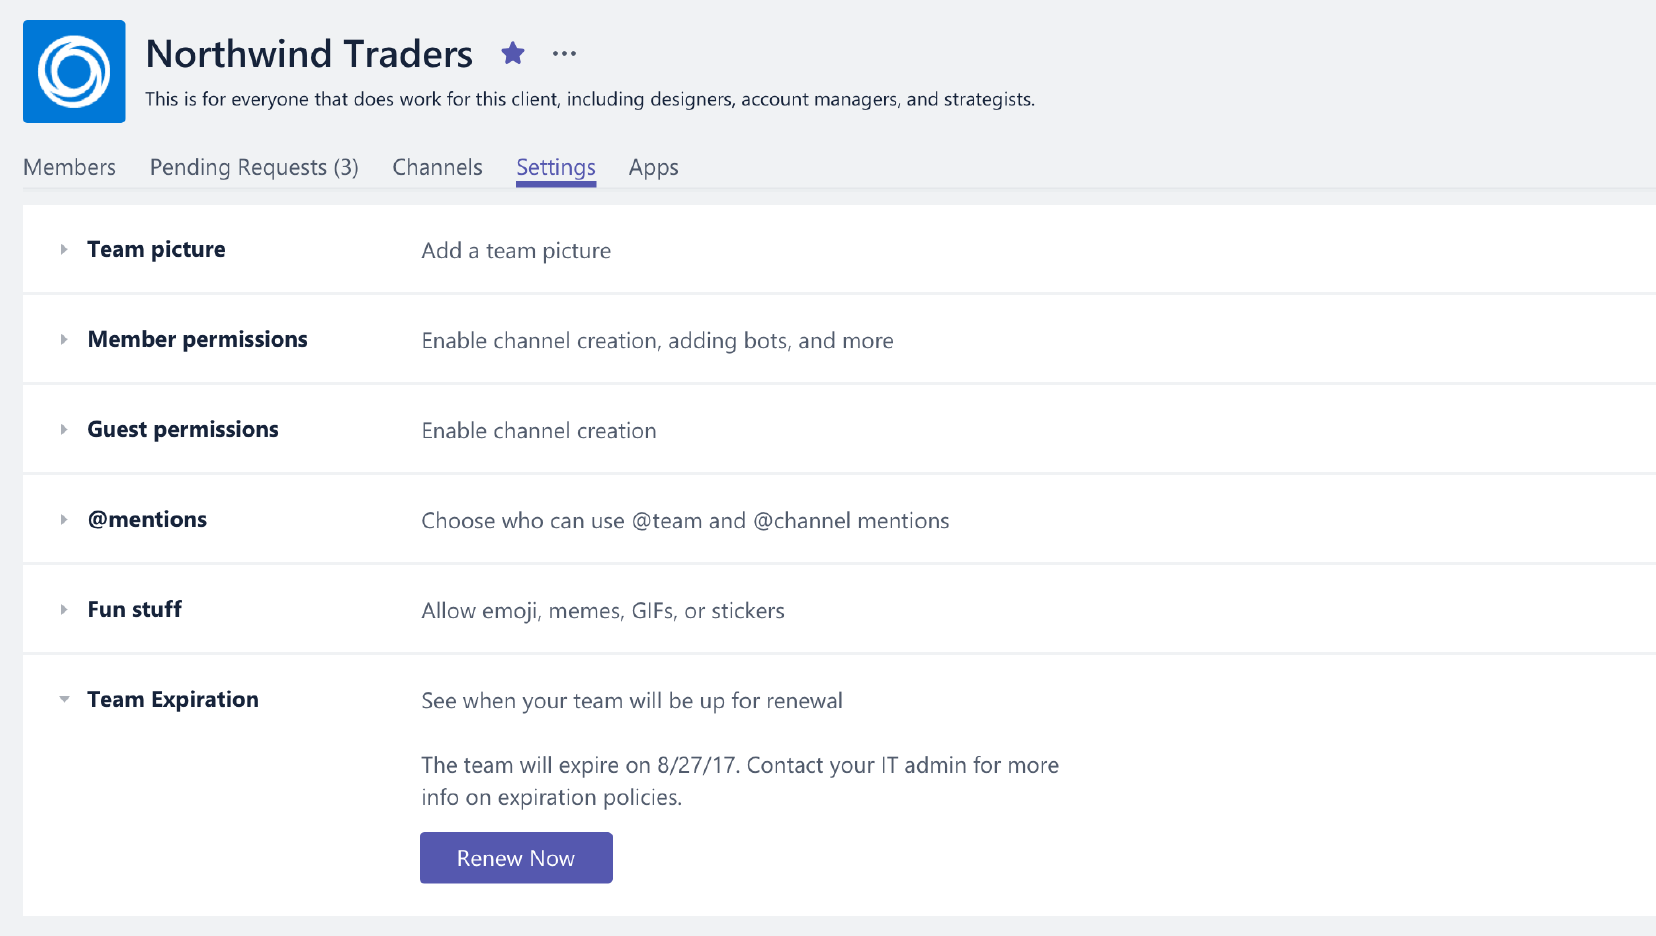Click the Member permissions heading

tap(197, 339)
